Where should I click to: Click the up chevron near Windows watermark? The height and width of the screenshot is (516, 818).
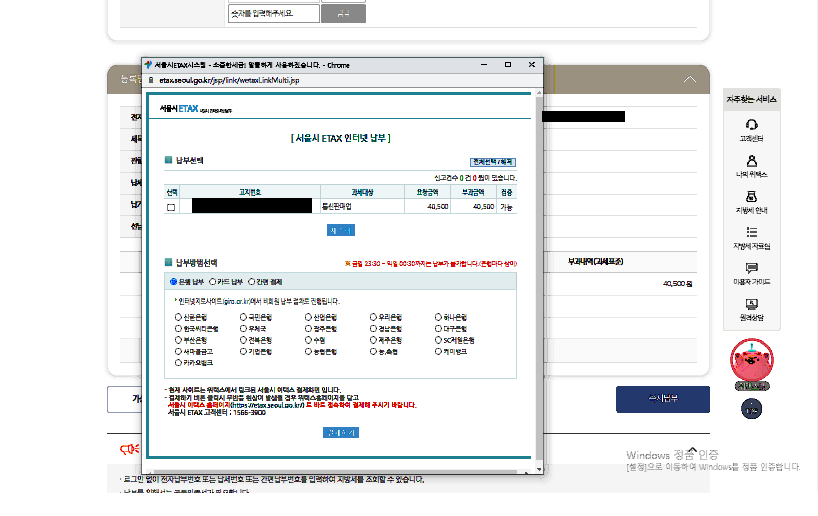point(692,449)
